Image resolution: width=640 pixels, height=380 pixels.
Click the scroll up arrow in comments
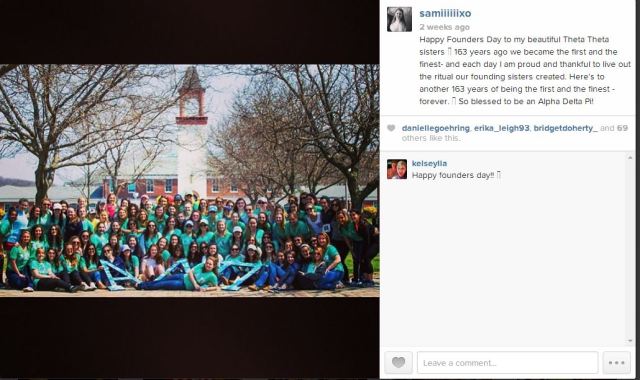pyautogui.click(x=630, y=158)
